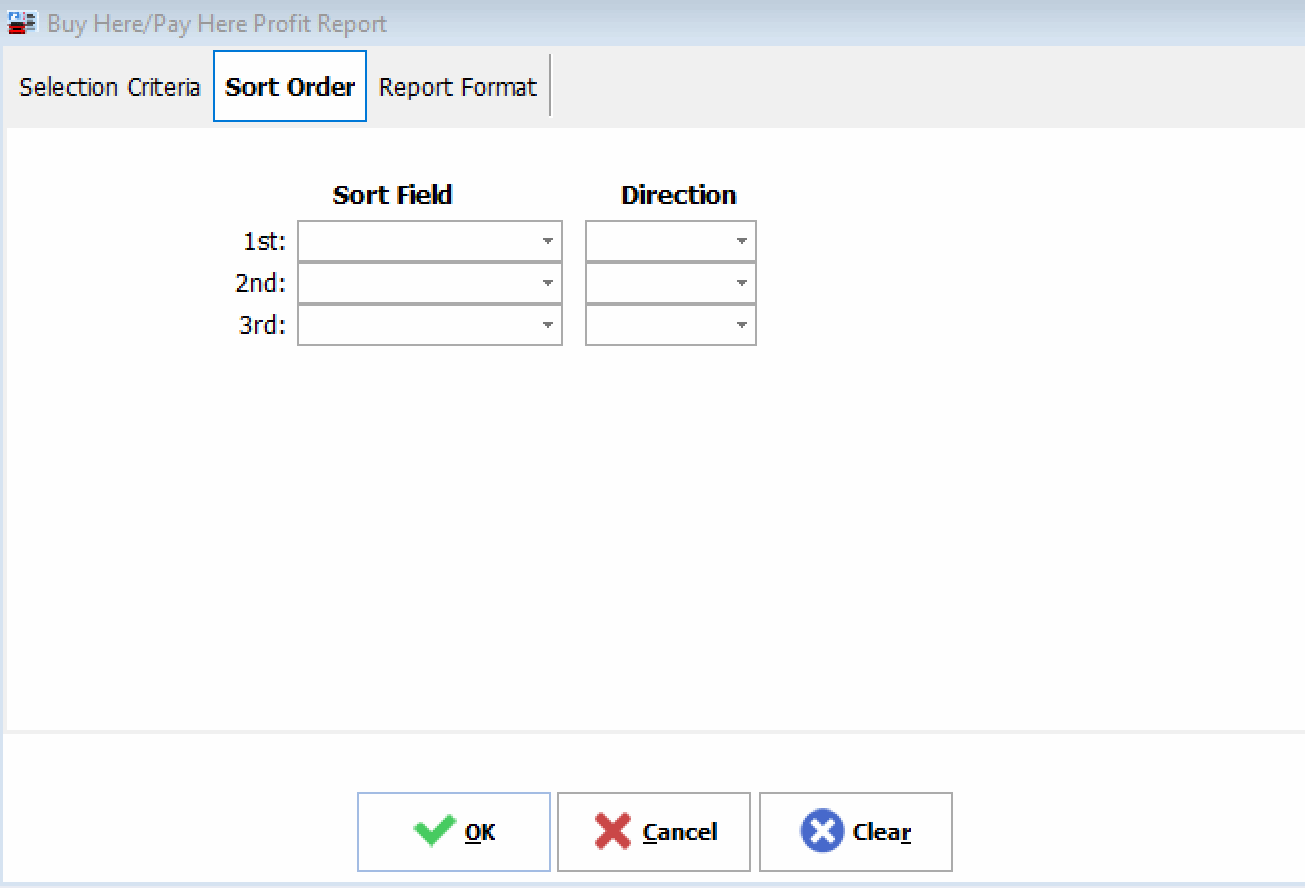The image size is (1305, 888).
Task: Click inside the 2nd Sort Field combo box
Action: (x=420, y=283)
